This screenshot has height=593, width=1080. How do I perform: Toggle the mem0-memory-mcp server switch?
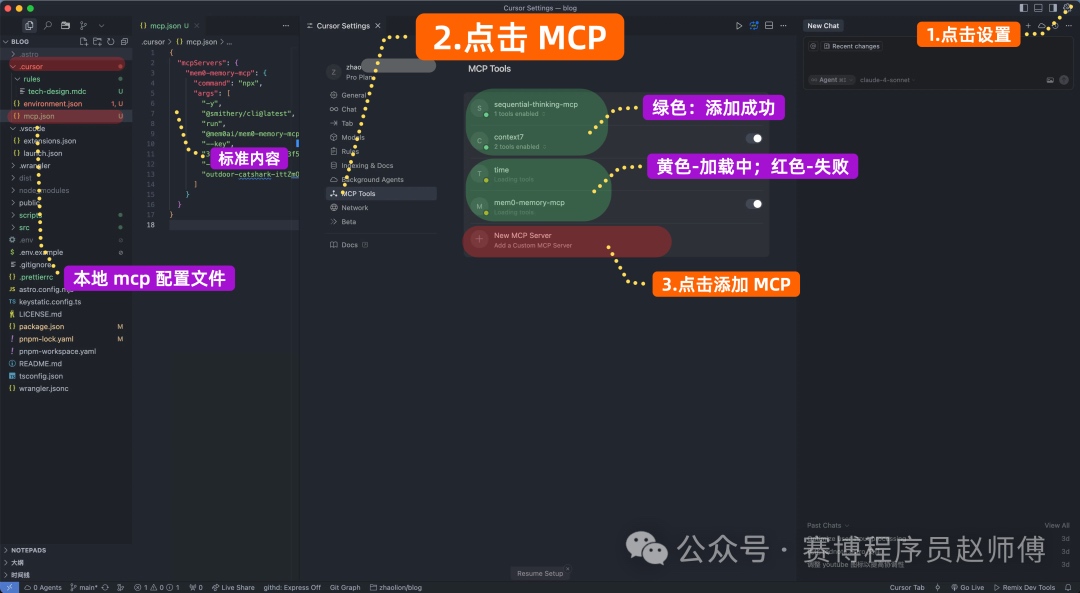click(x=754, y=204)
